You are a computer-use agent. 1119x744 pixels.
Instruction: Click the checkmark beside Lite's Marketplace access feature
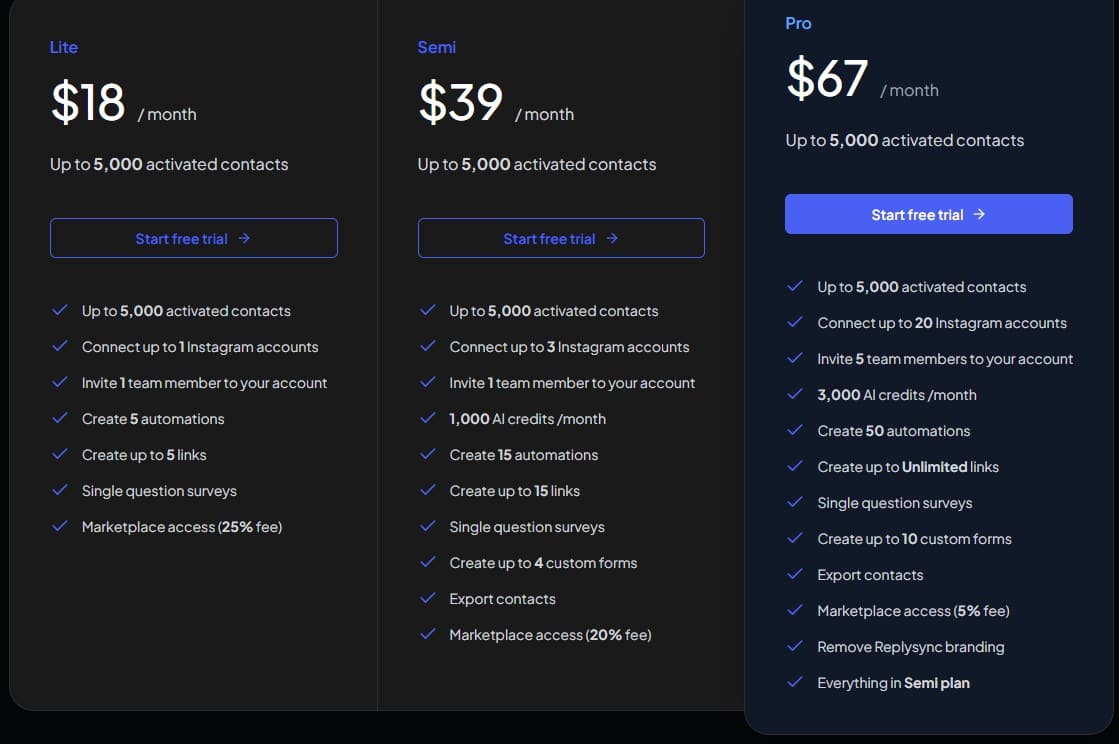tap(60, 526)
